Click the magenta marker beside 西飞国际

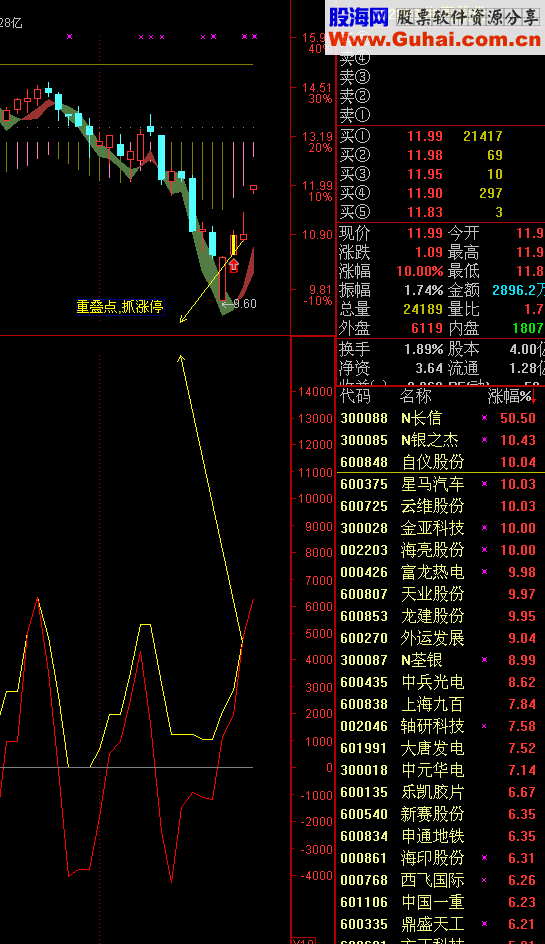coord(484,880)
